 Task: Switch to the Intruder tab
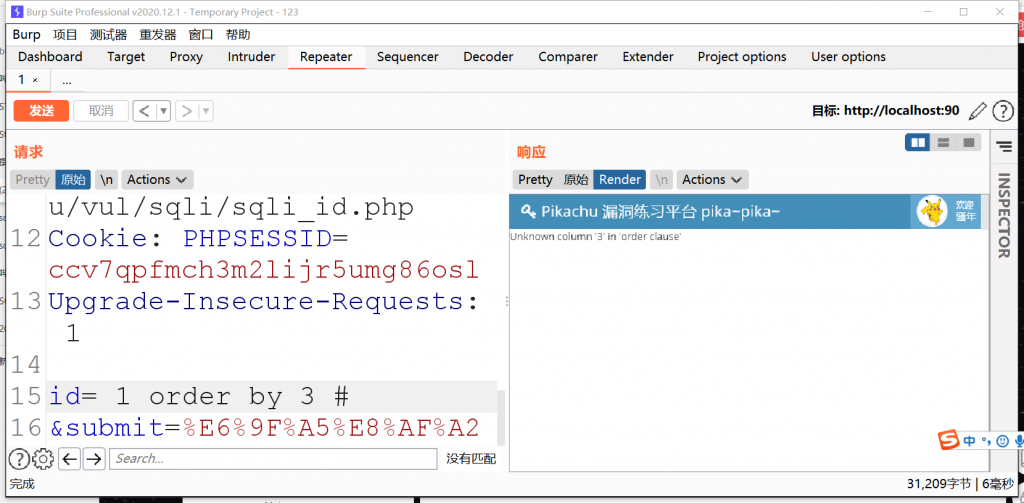click(x=251, y=57)
